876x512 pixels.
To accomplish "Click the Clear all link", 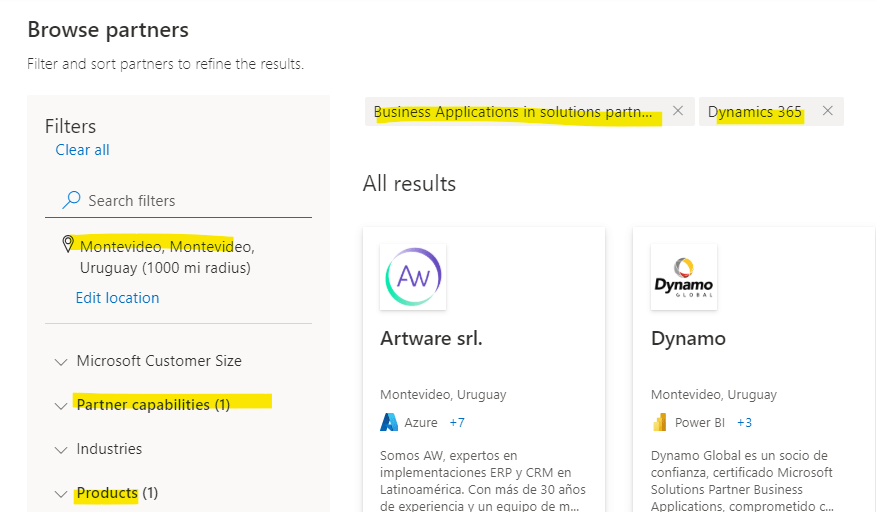I will [x=82, y=150].
